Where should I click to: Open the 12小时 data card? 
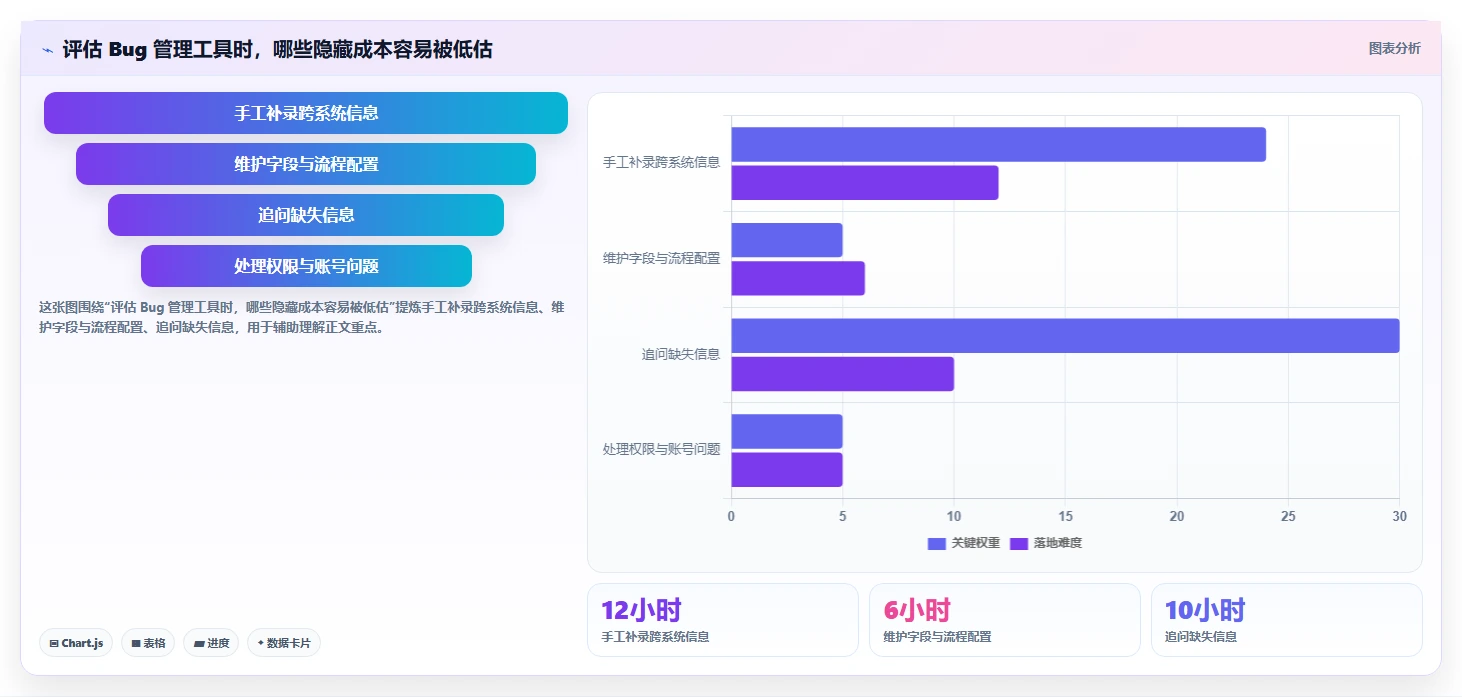click(x=723, y=620)
